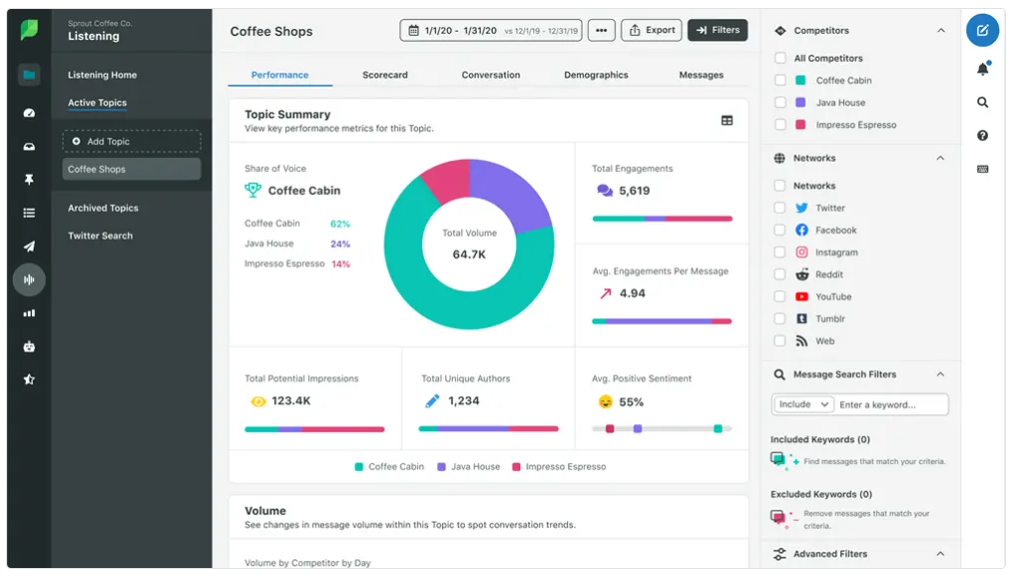Open the date range picker
Screen dimensions: 1013x581
(491, 30)
